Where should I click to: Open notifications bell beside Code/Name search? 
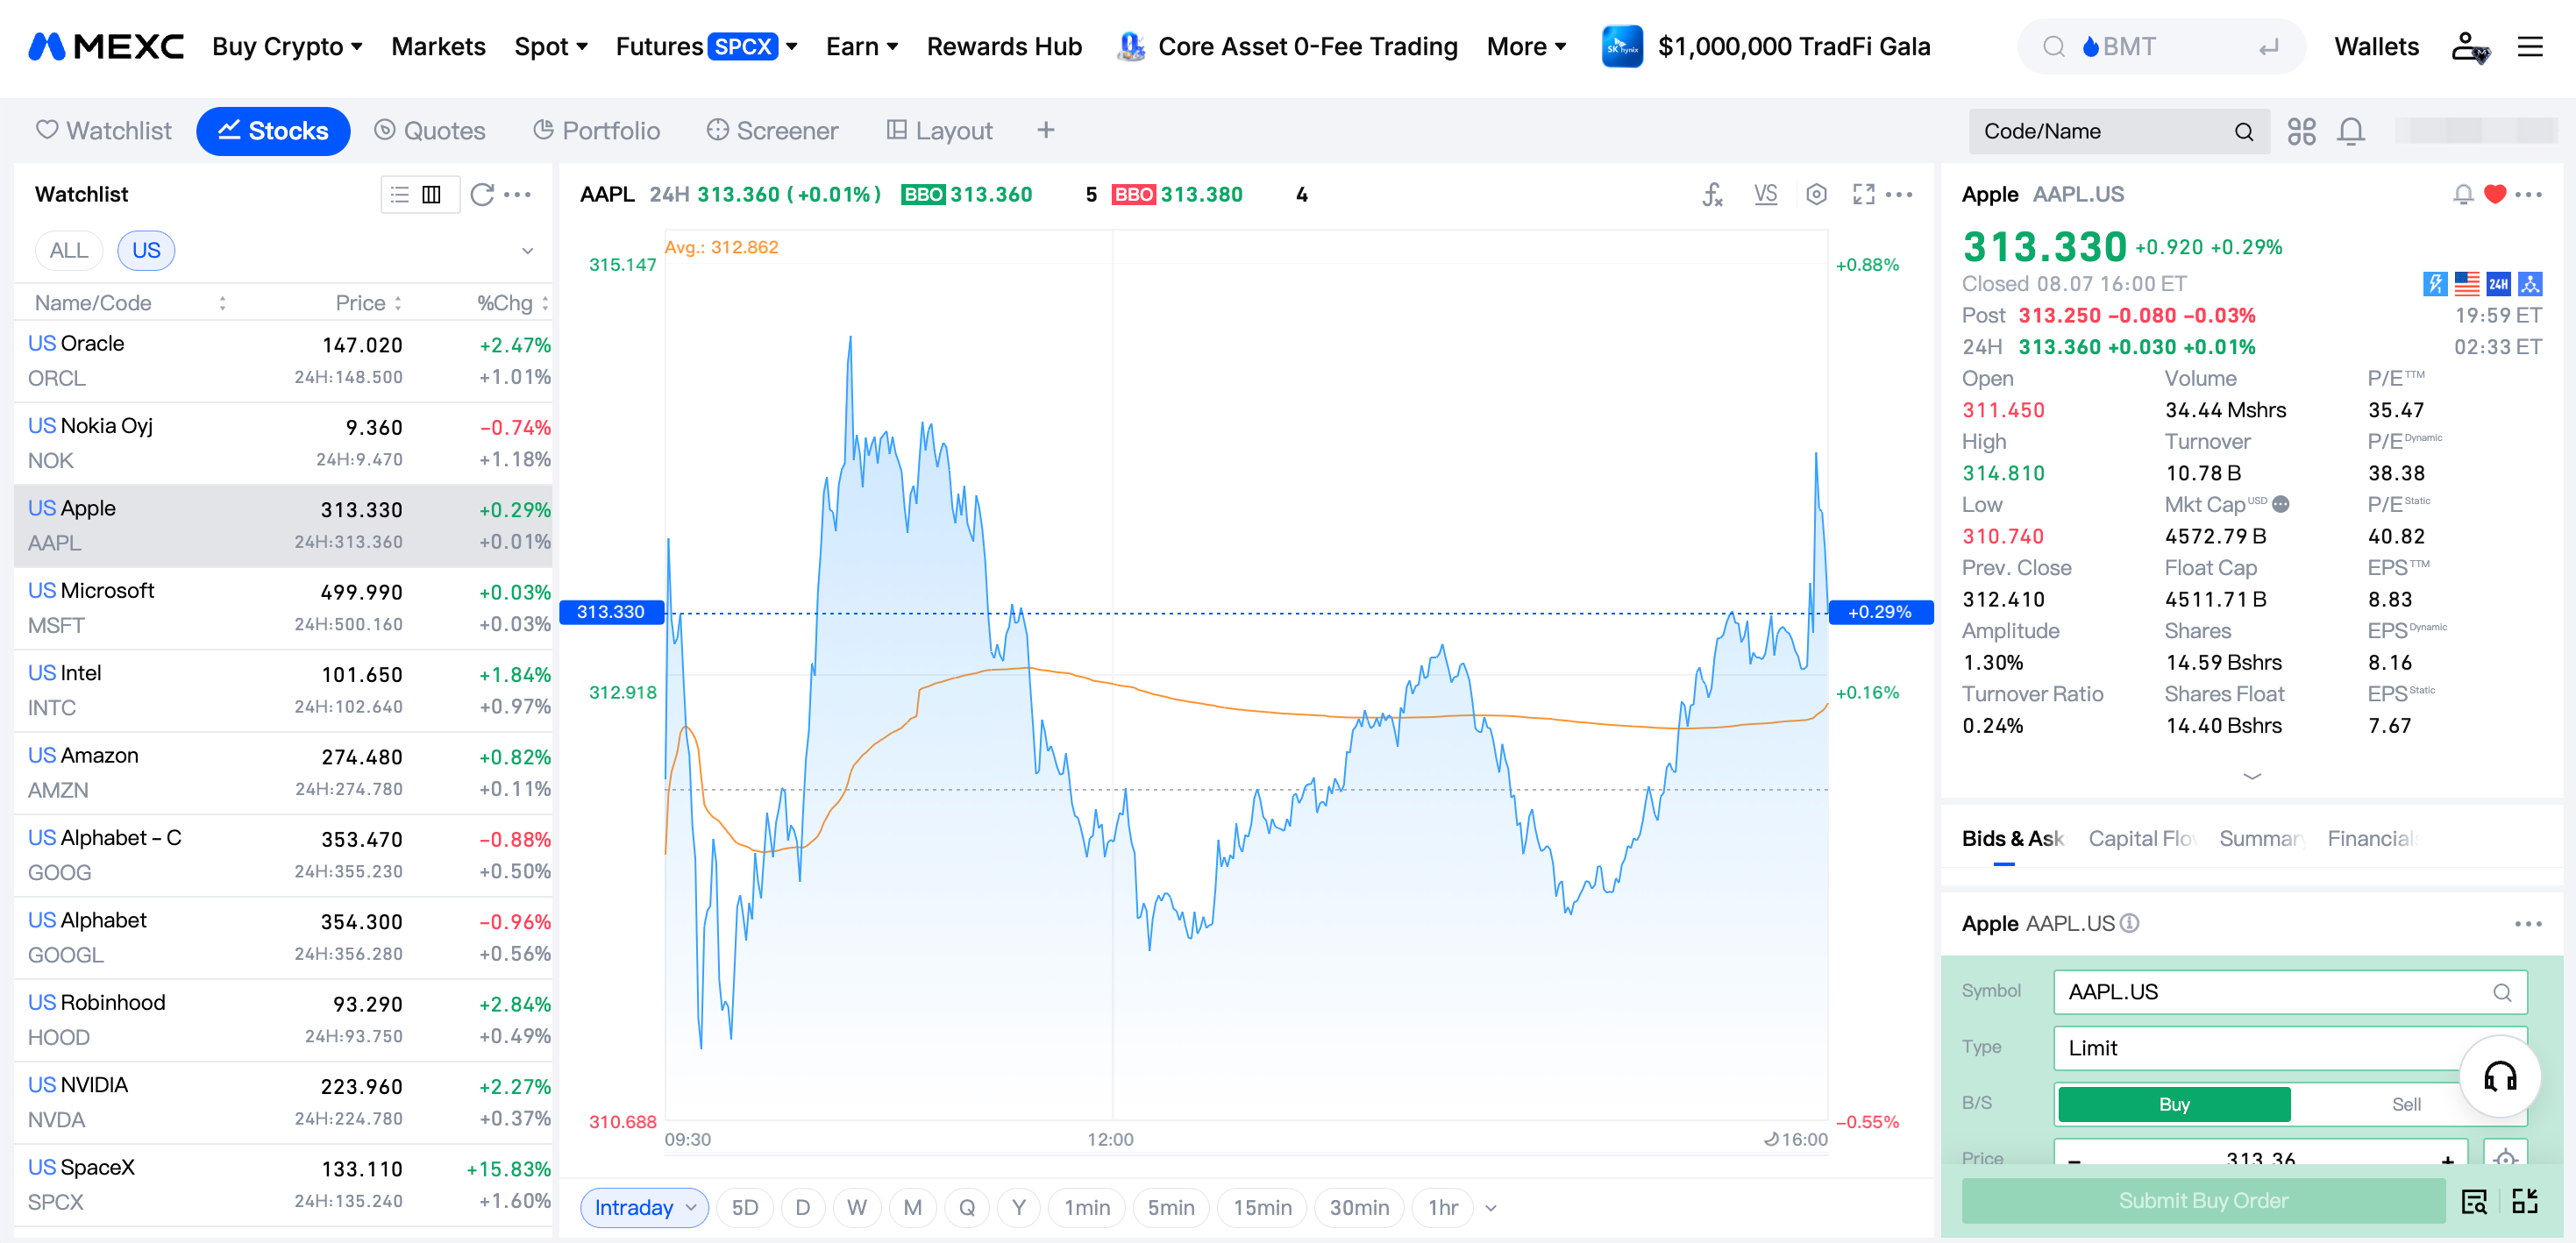click(x=2351, y=131)
